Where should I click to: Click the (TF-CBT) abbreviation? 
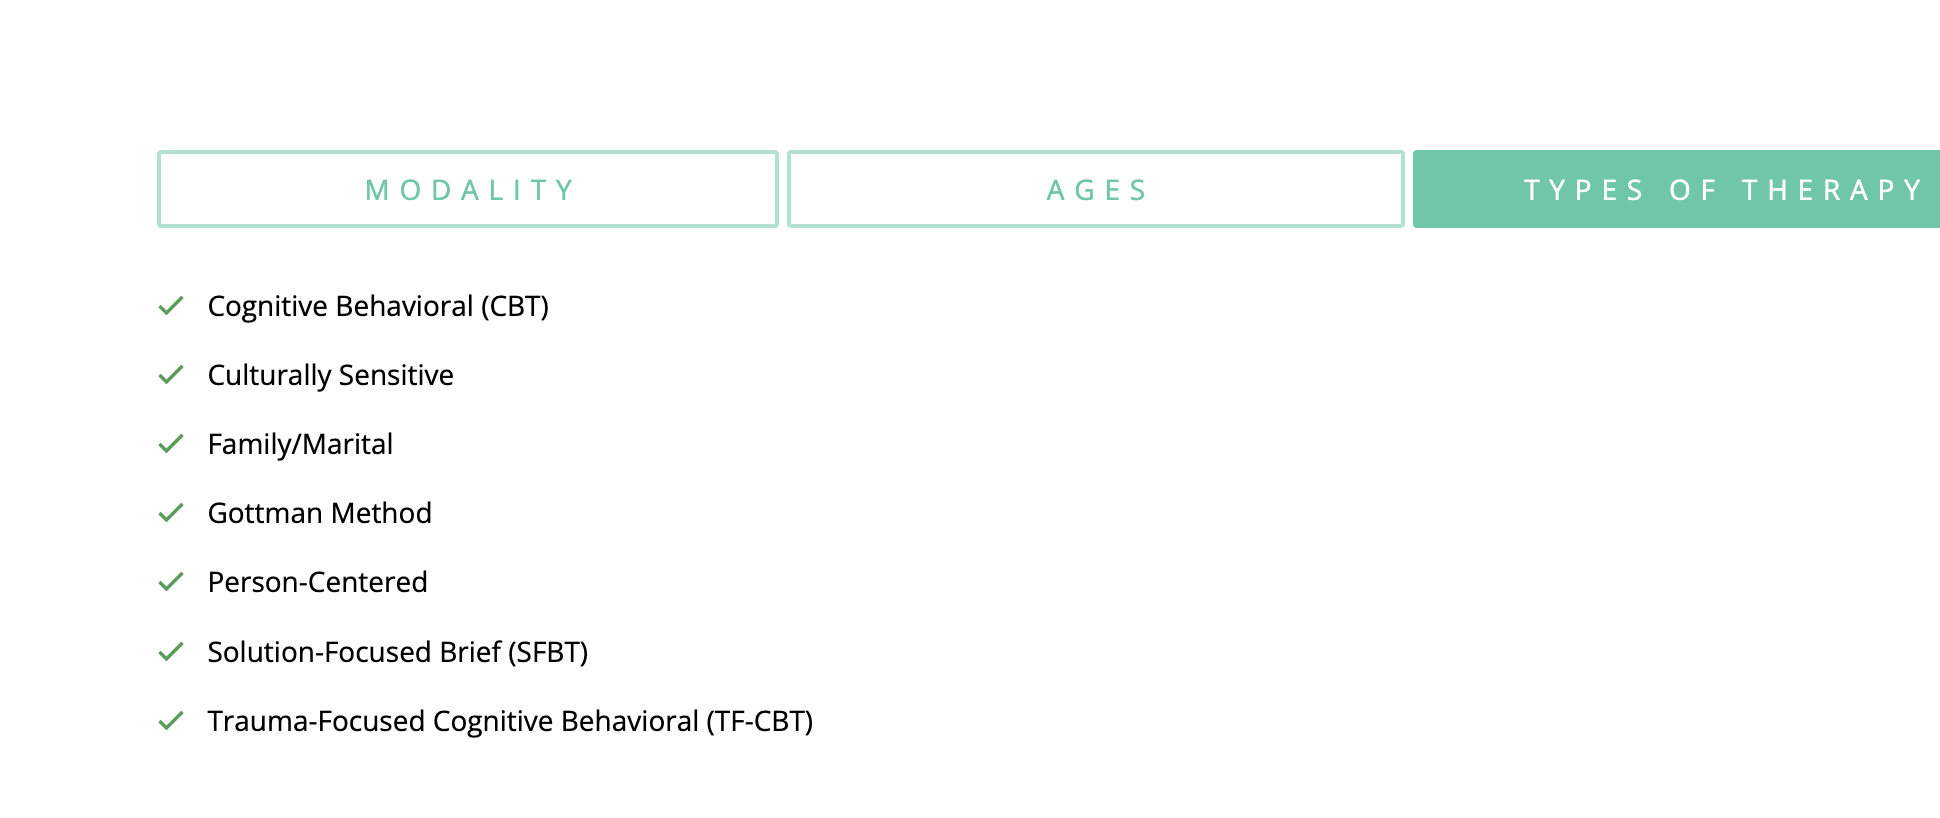pyautogui.click(x=760, y=721)
